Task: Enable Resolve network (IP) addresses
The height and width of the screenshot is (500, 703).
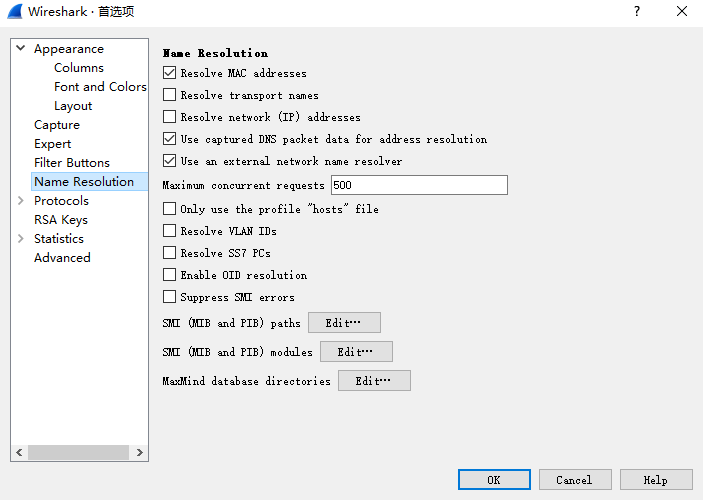Action: click(169, 117)
